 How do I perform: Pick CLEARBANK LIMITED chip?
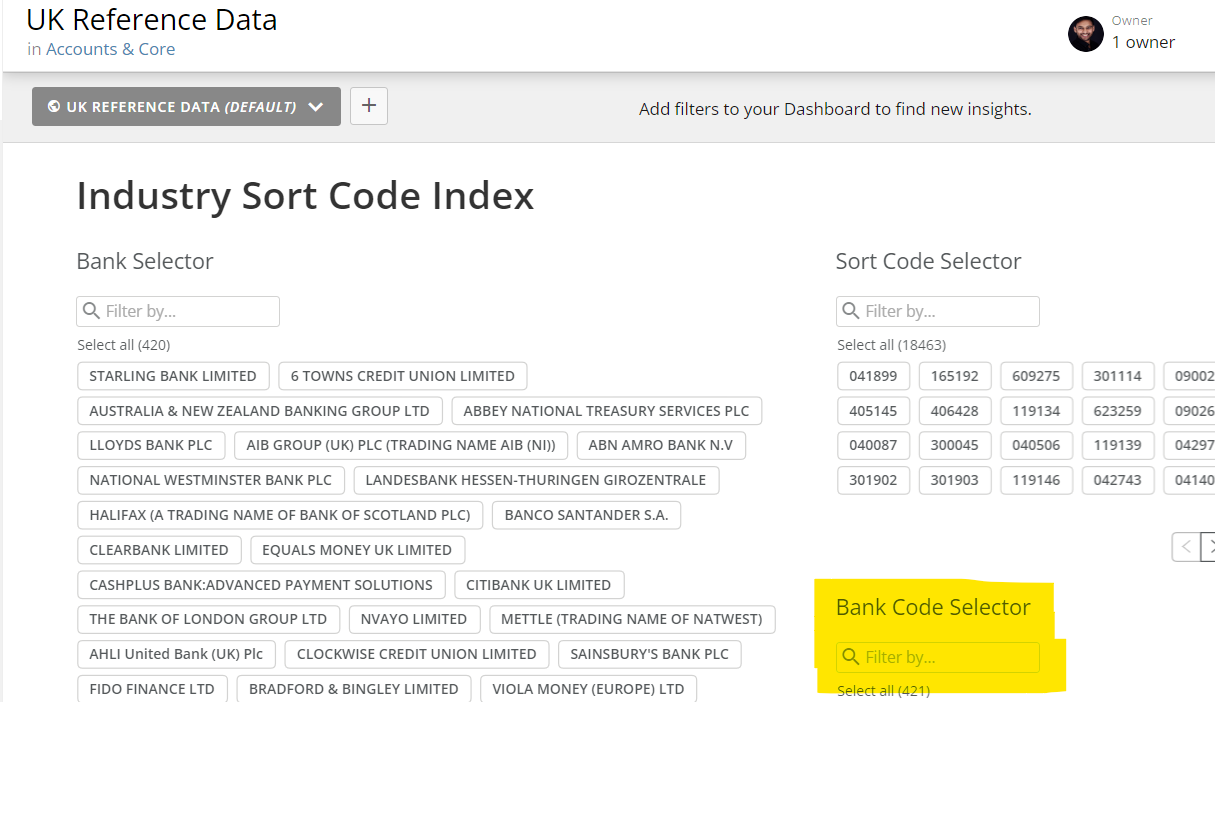click(159, 550)
